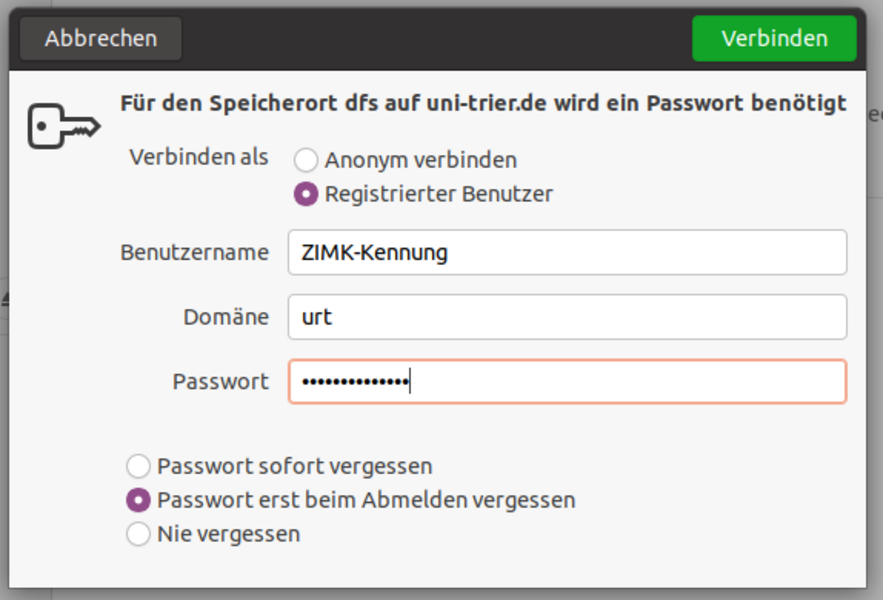The height and width of the screenshot is (600, 883).
Task: Click the green Verbinden button
Action: point(774,38)
